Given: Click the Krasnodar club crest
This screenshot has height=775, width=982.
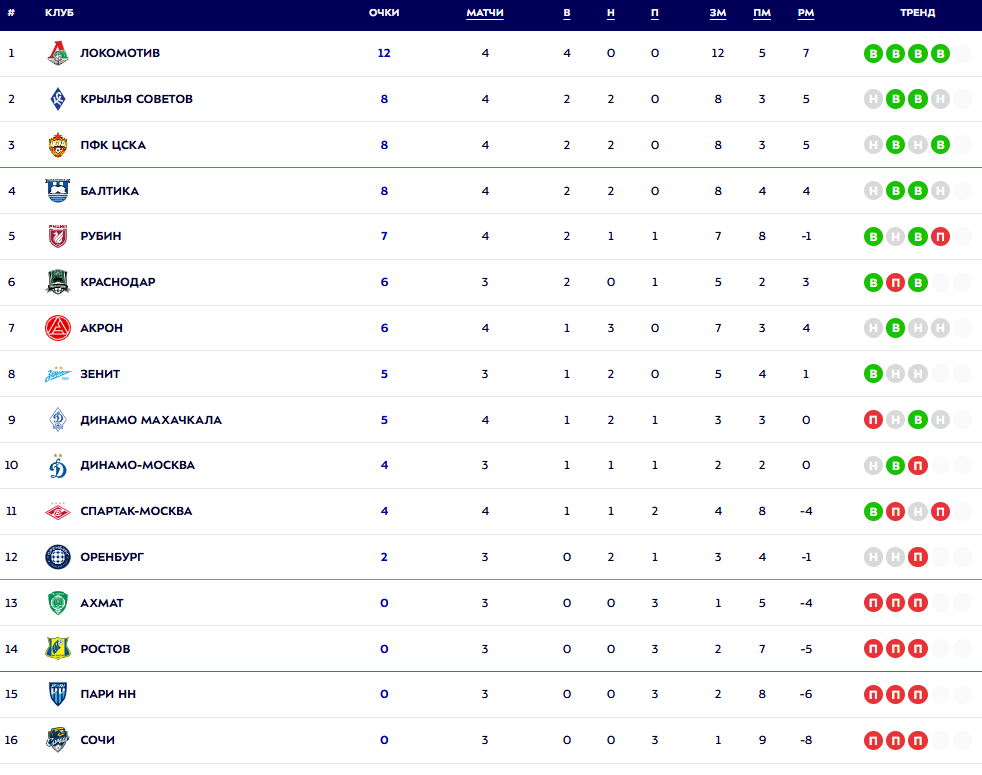Looking at the screenshot, I should pos(58,282).
